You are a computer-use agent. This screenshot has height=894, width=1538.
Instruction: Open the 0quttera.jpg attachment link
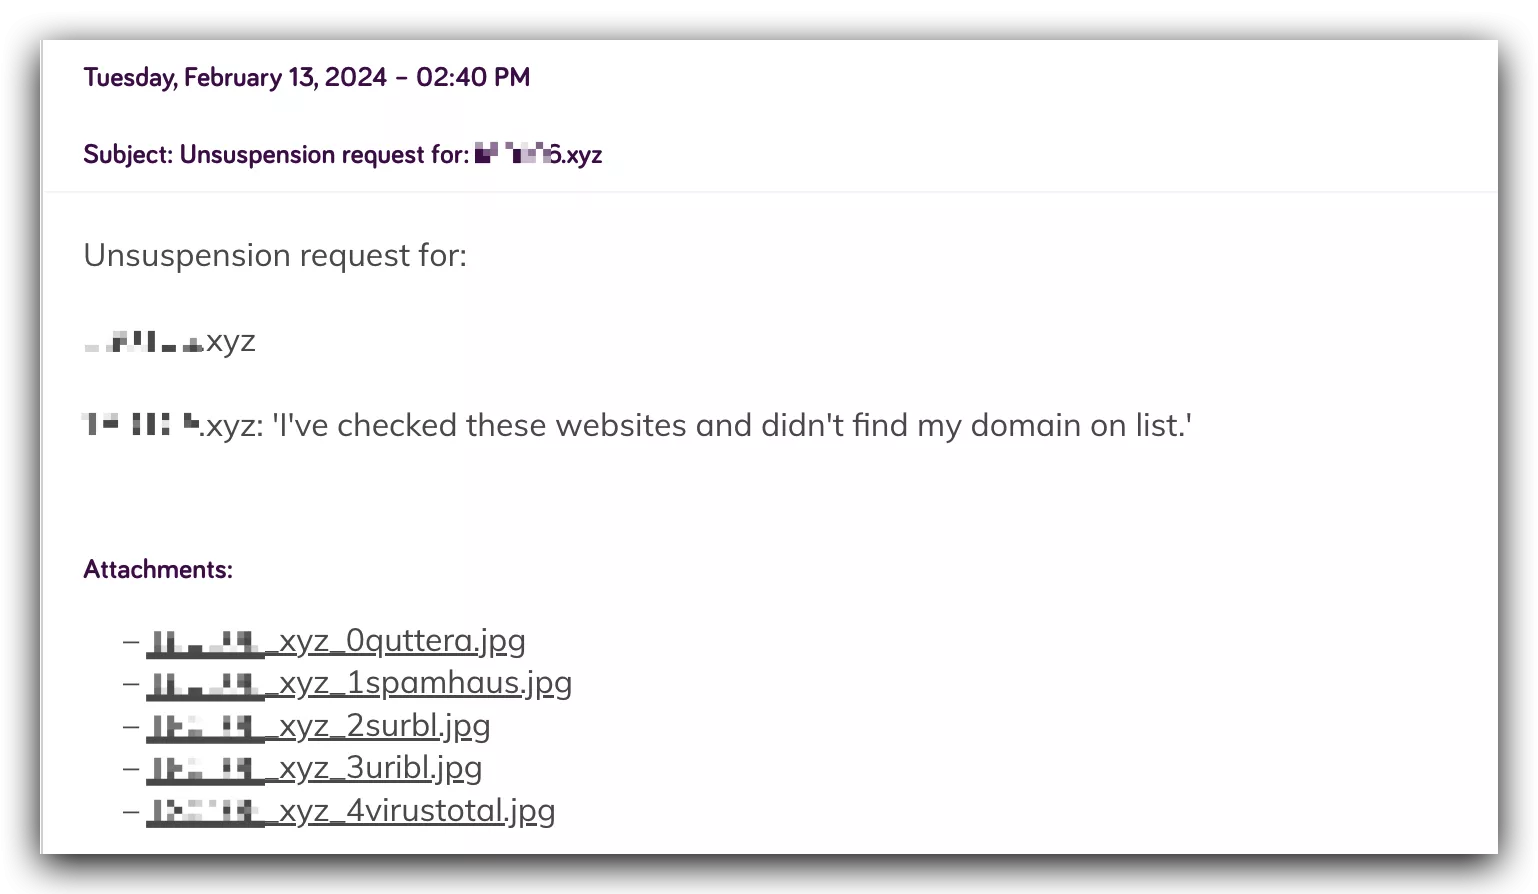click(336, 641)
